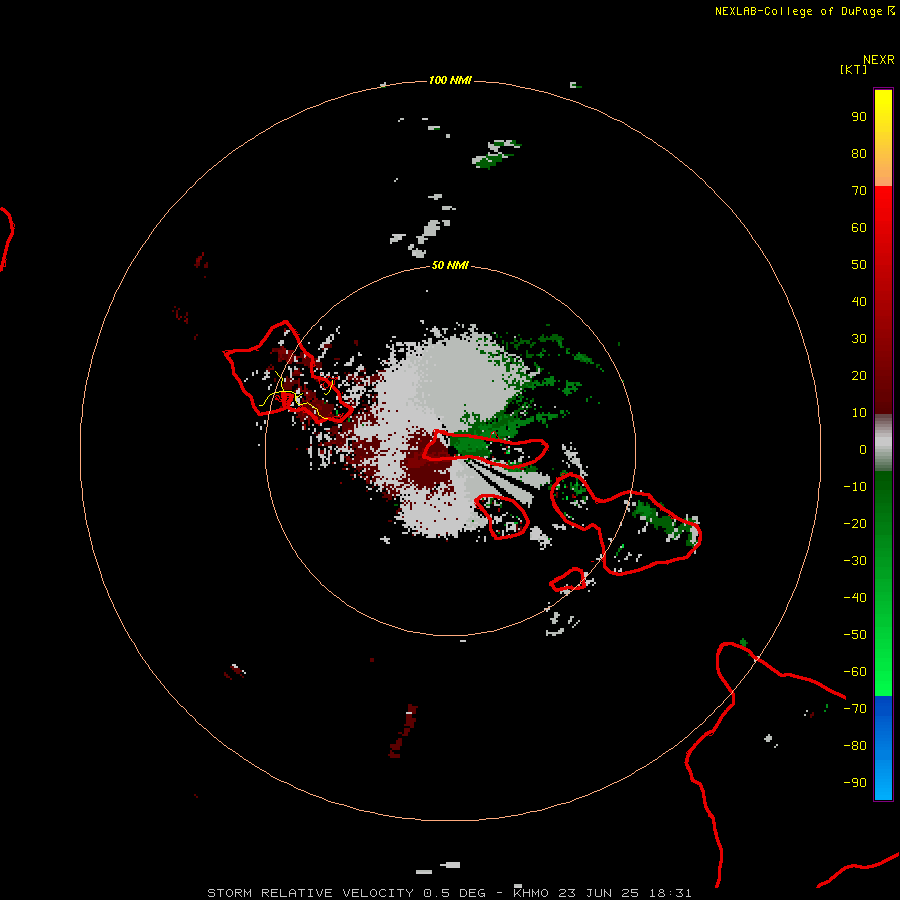Viewport: 900px width, 900px height.
Task: Pick the yellow top of color bar
Action: (x=883, y=115)
